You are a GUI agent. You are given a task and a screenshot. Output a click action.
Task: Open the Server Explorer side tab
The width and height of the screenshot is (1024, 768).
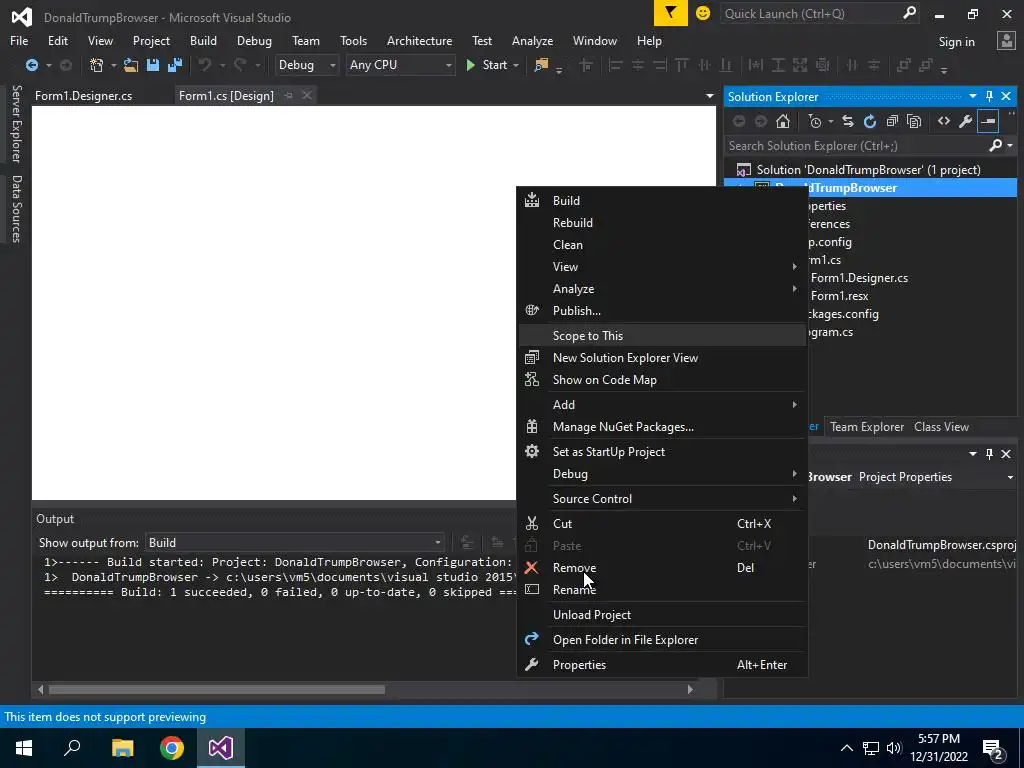pos(16,123)
